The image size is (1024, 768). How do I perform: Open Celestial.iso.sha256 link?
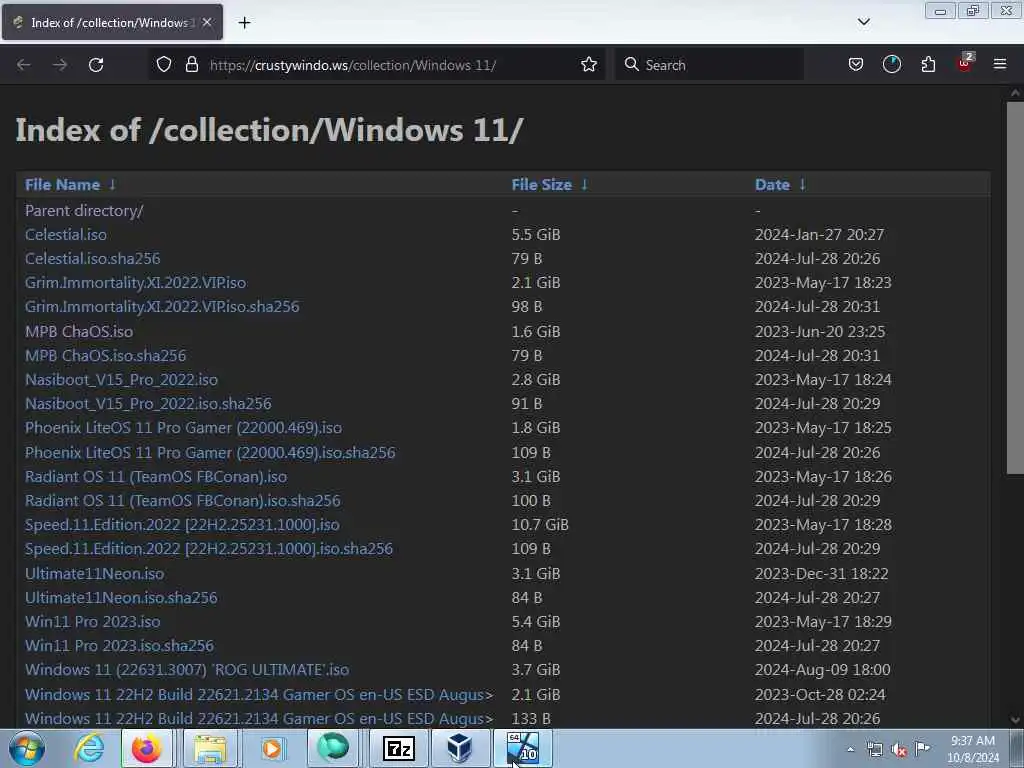point(92,259)
